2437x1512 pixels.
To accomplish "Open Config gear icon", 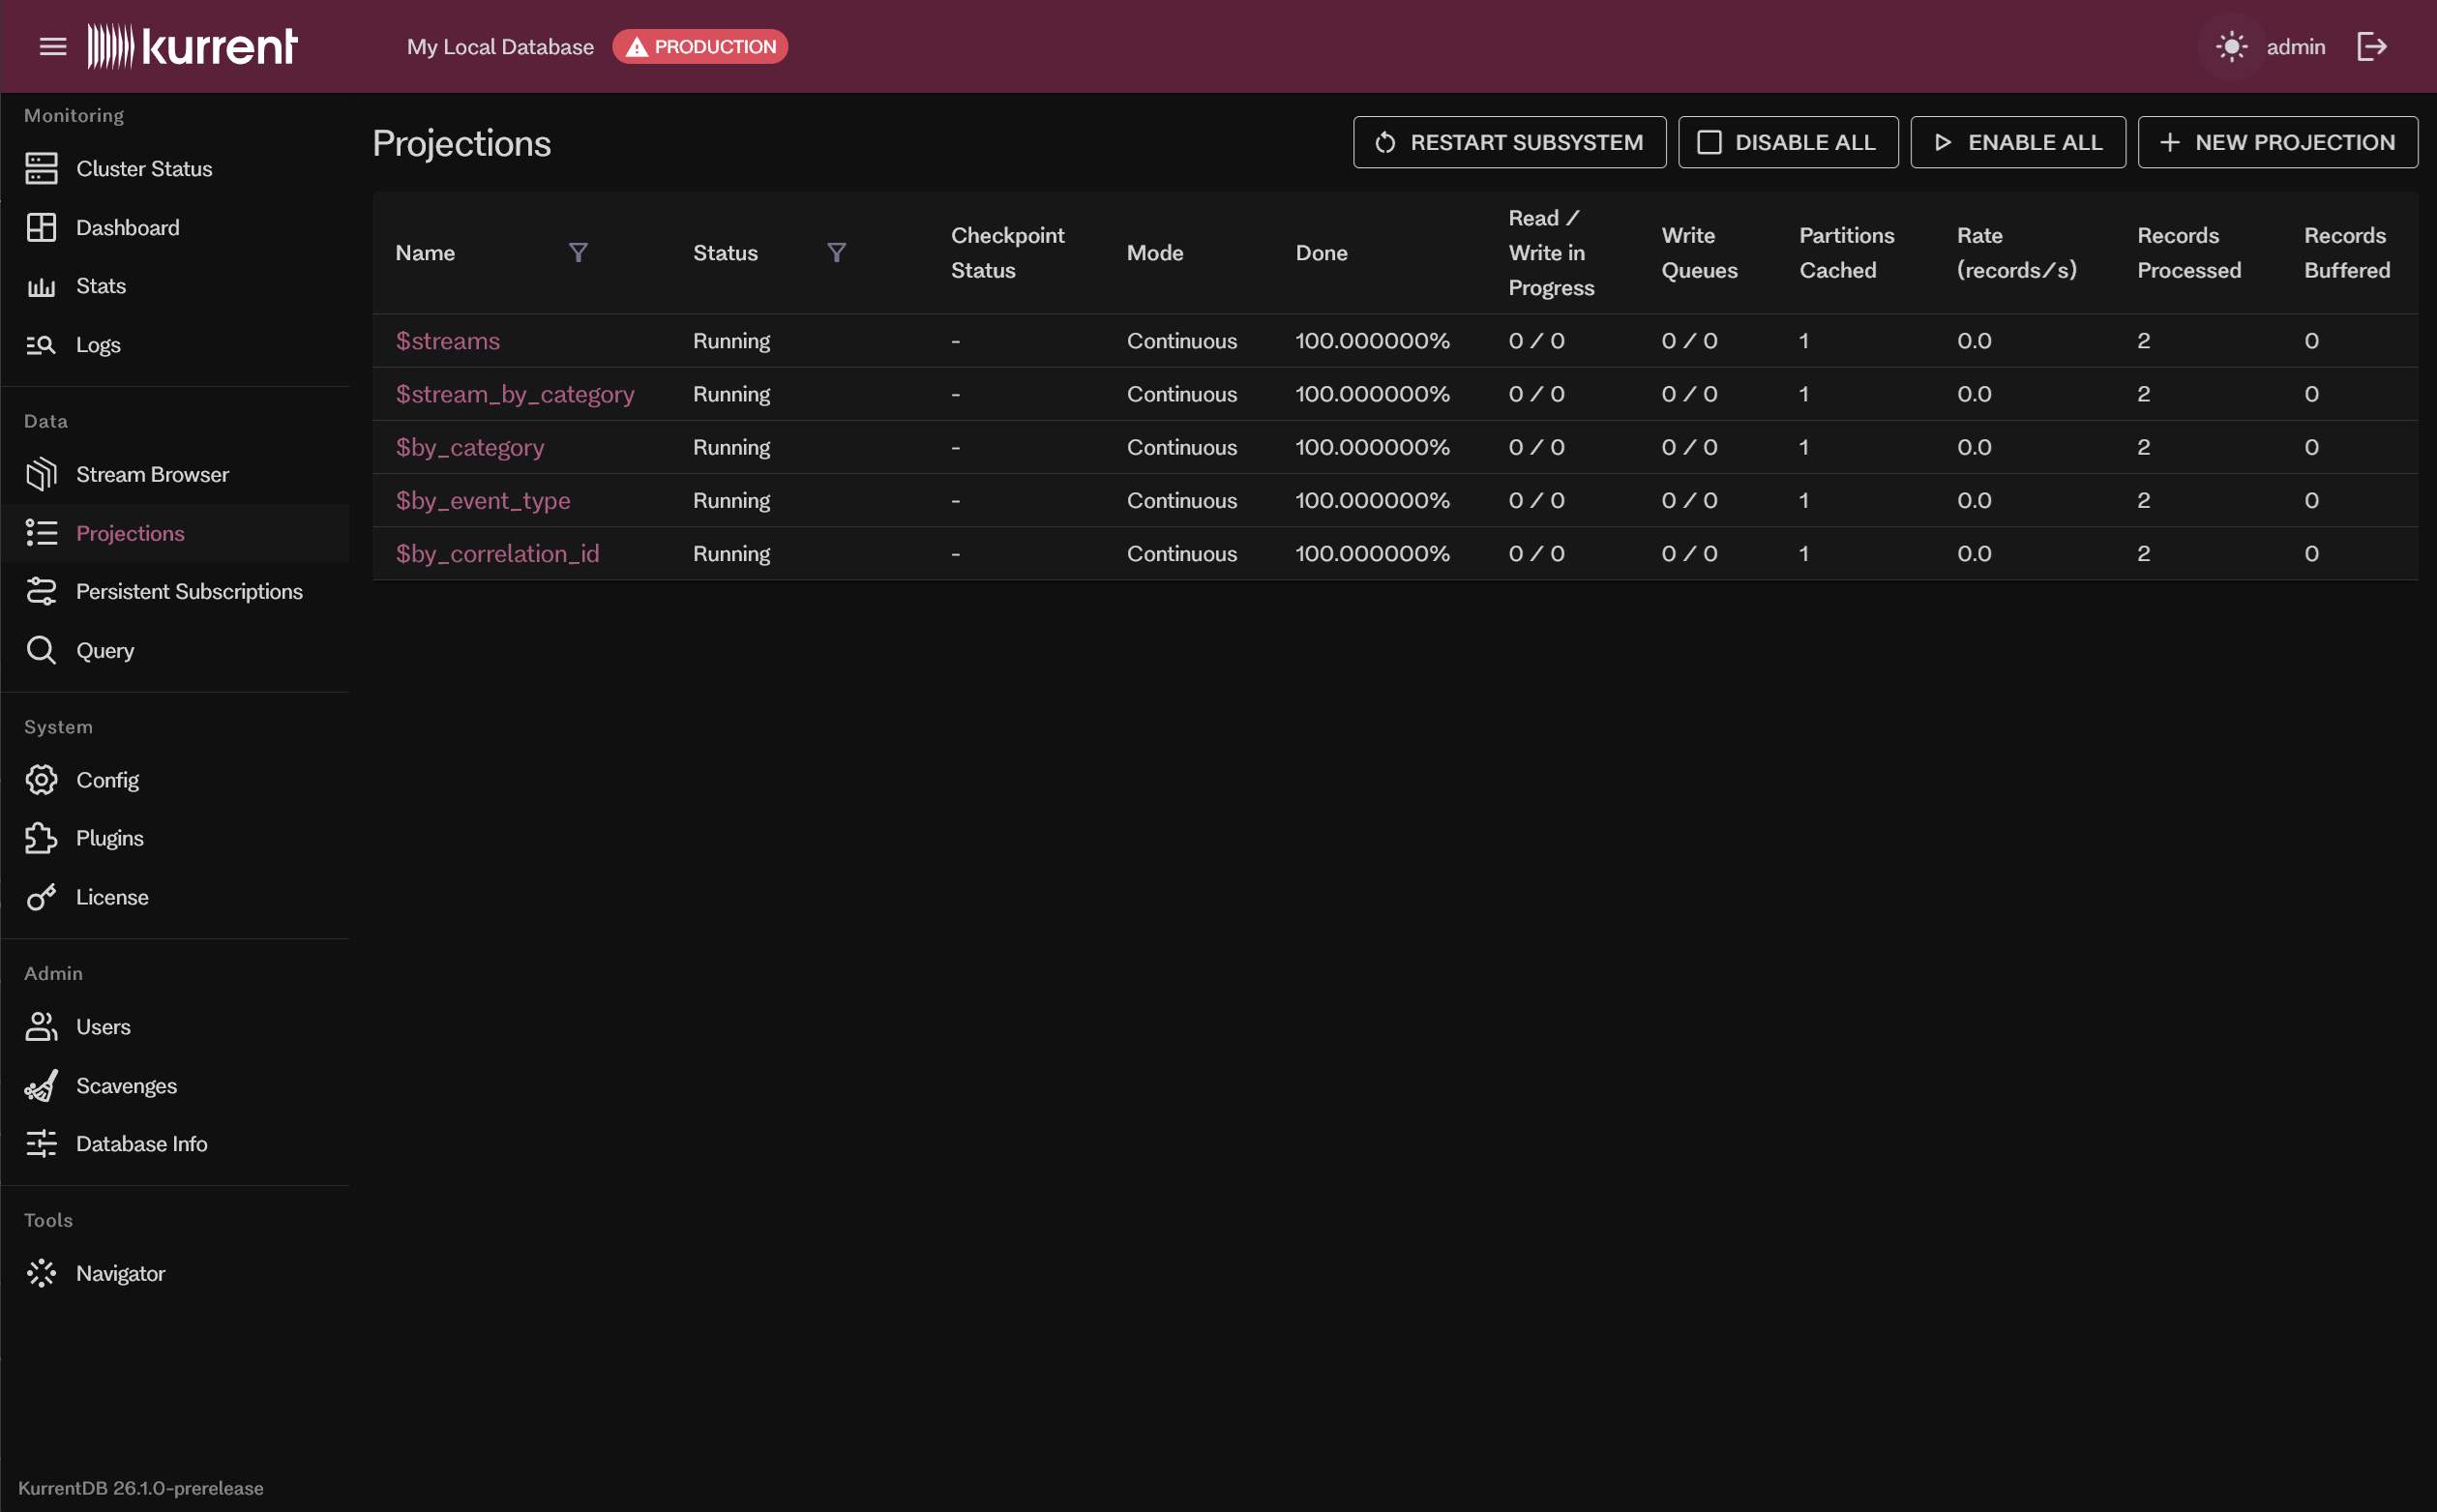I will point(41,780).
